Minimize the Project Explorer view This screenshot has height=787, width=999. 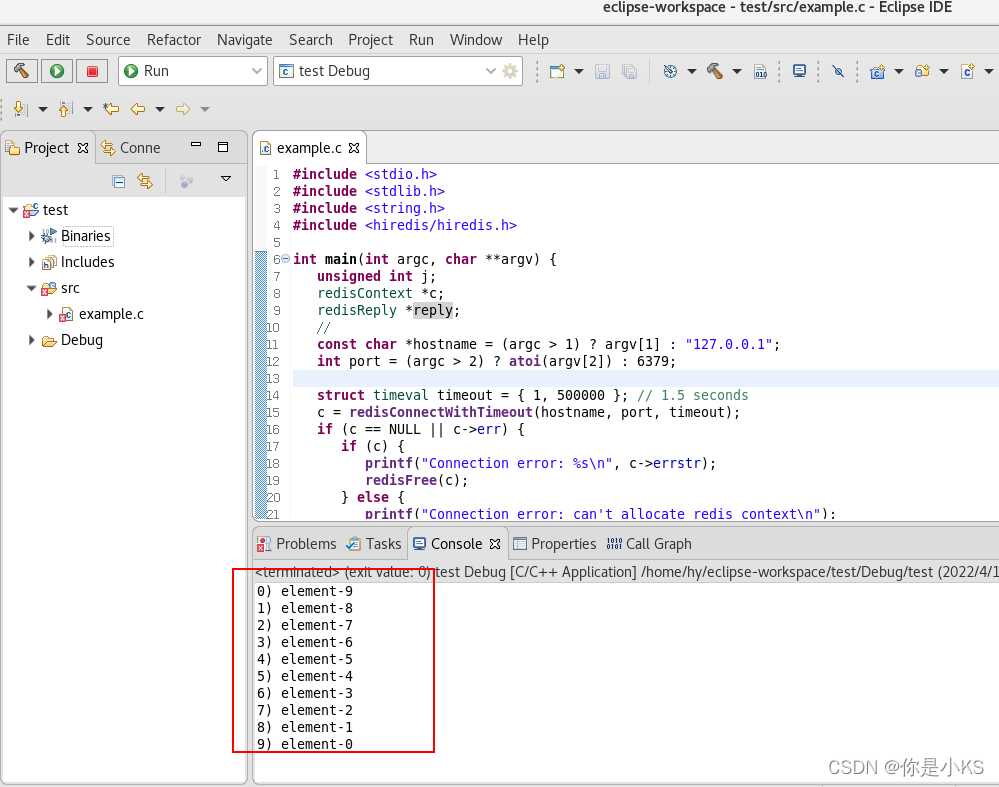click(196, 145)
